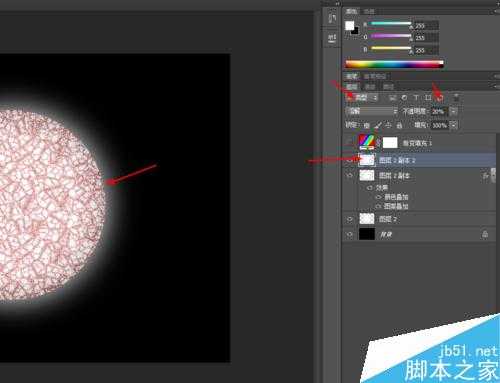Click the gradient thumbnail of 渐变填充 1 layer
500x383 pixels.
point(367,142)
